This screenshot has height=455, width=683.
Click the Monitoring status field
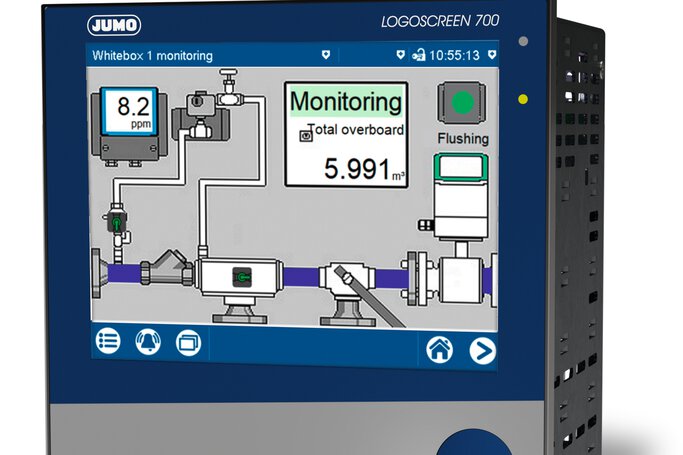pyautogui.click(x=346, y=101)
